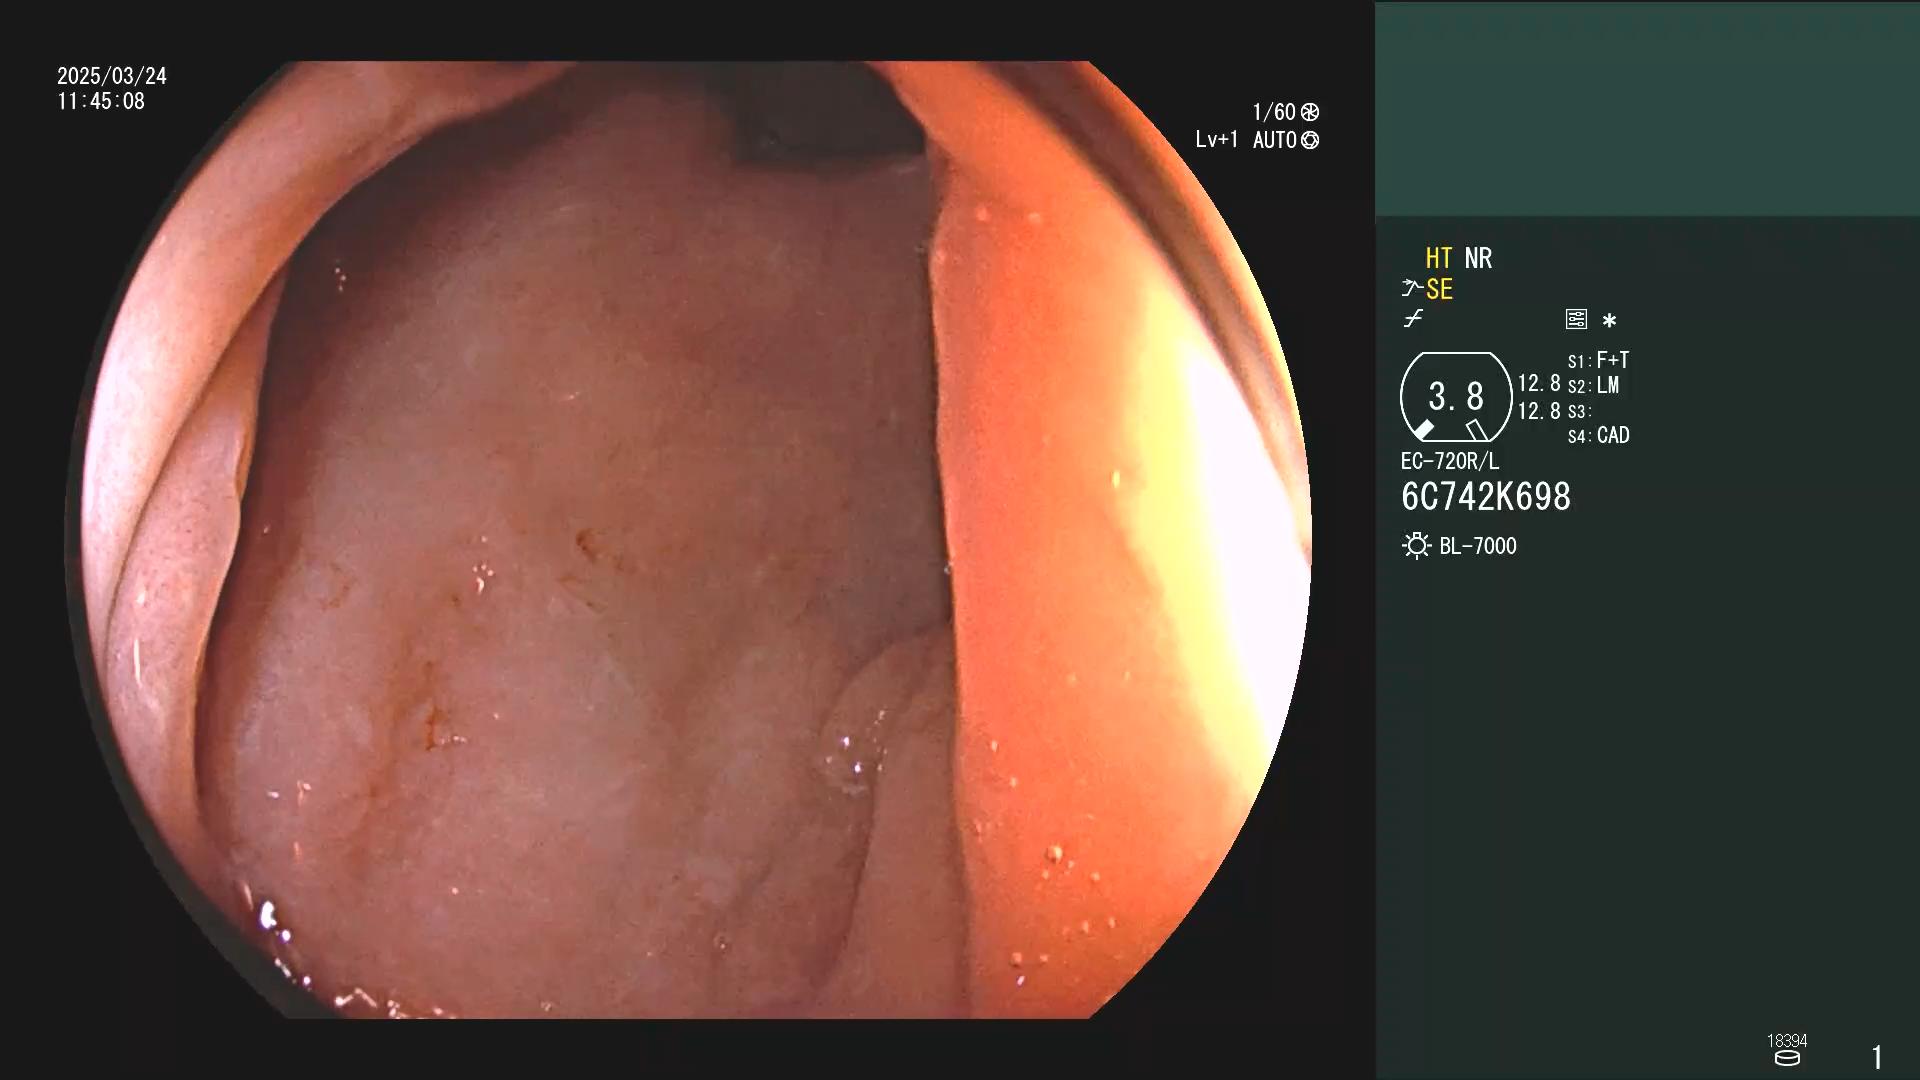Viewport: 1920px width, 1080px height.
Task: Click the curve icon left of SE
Action: [x=1412, y=289]
